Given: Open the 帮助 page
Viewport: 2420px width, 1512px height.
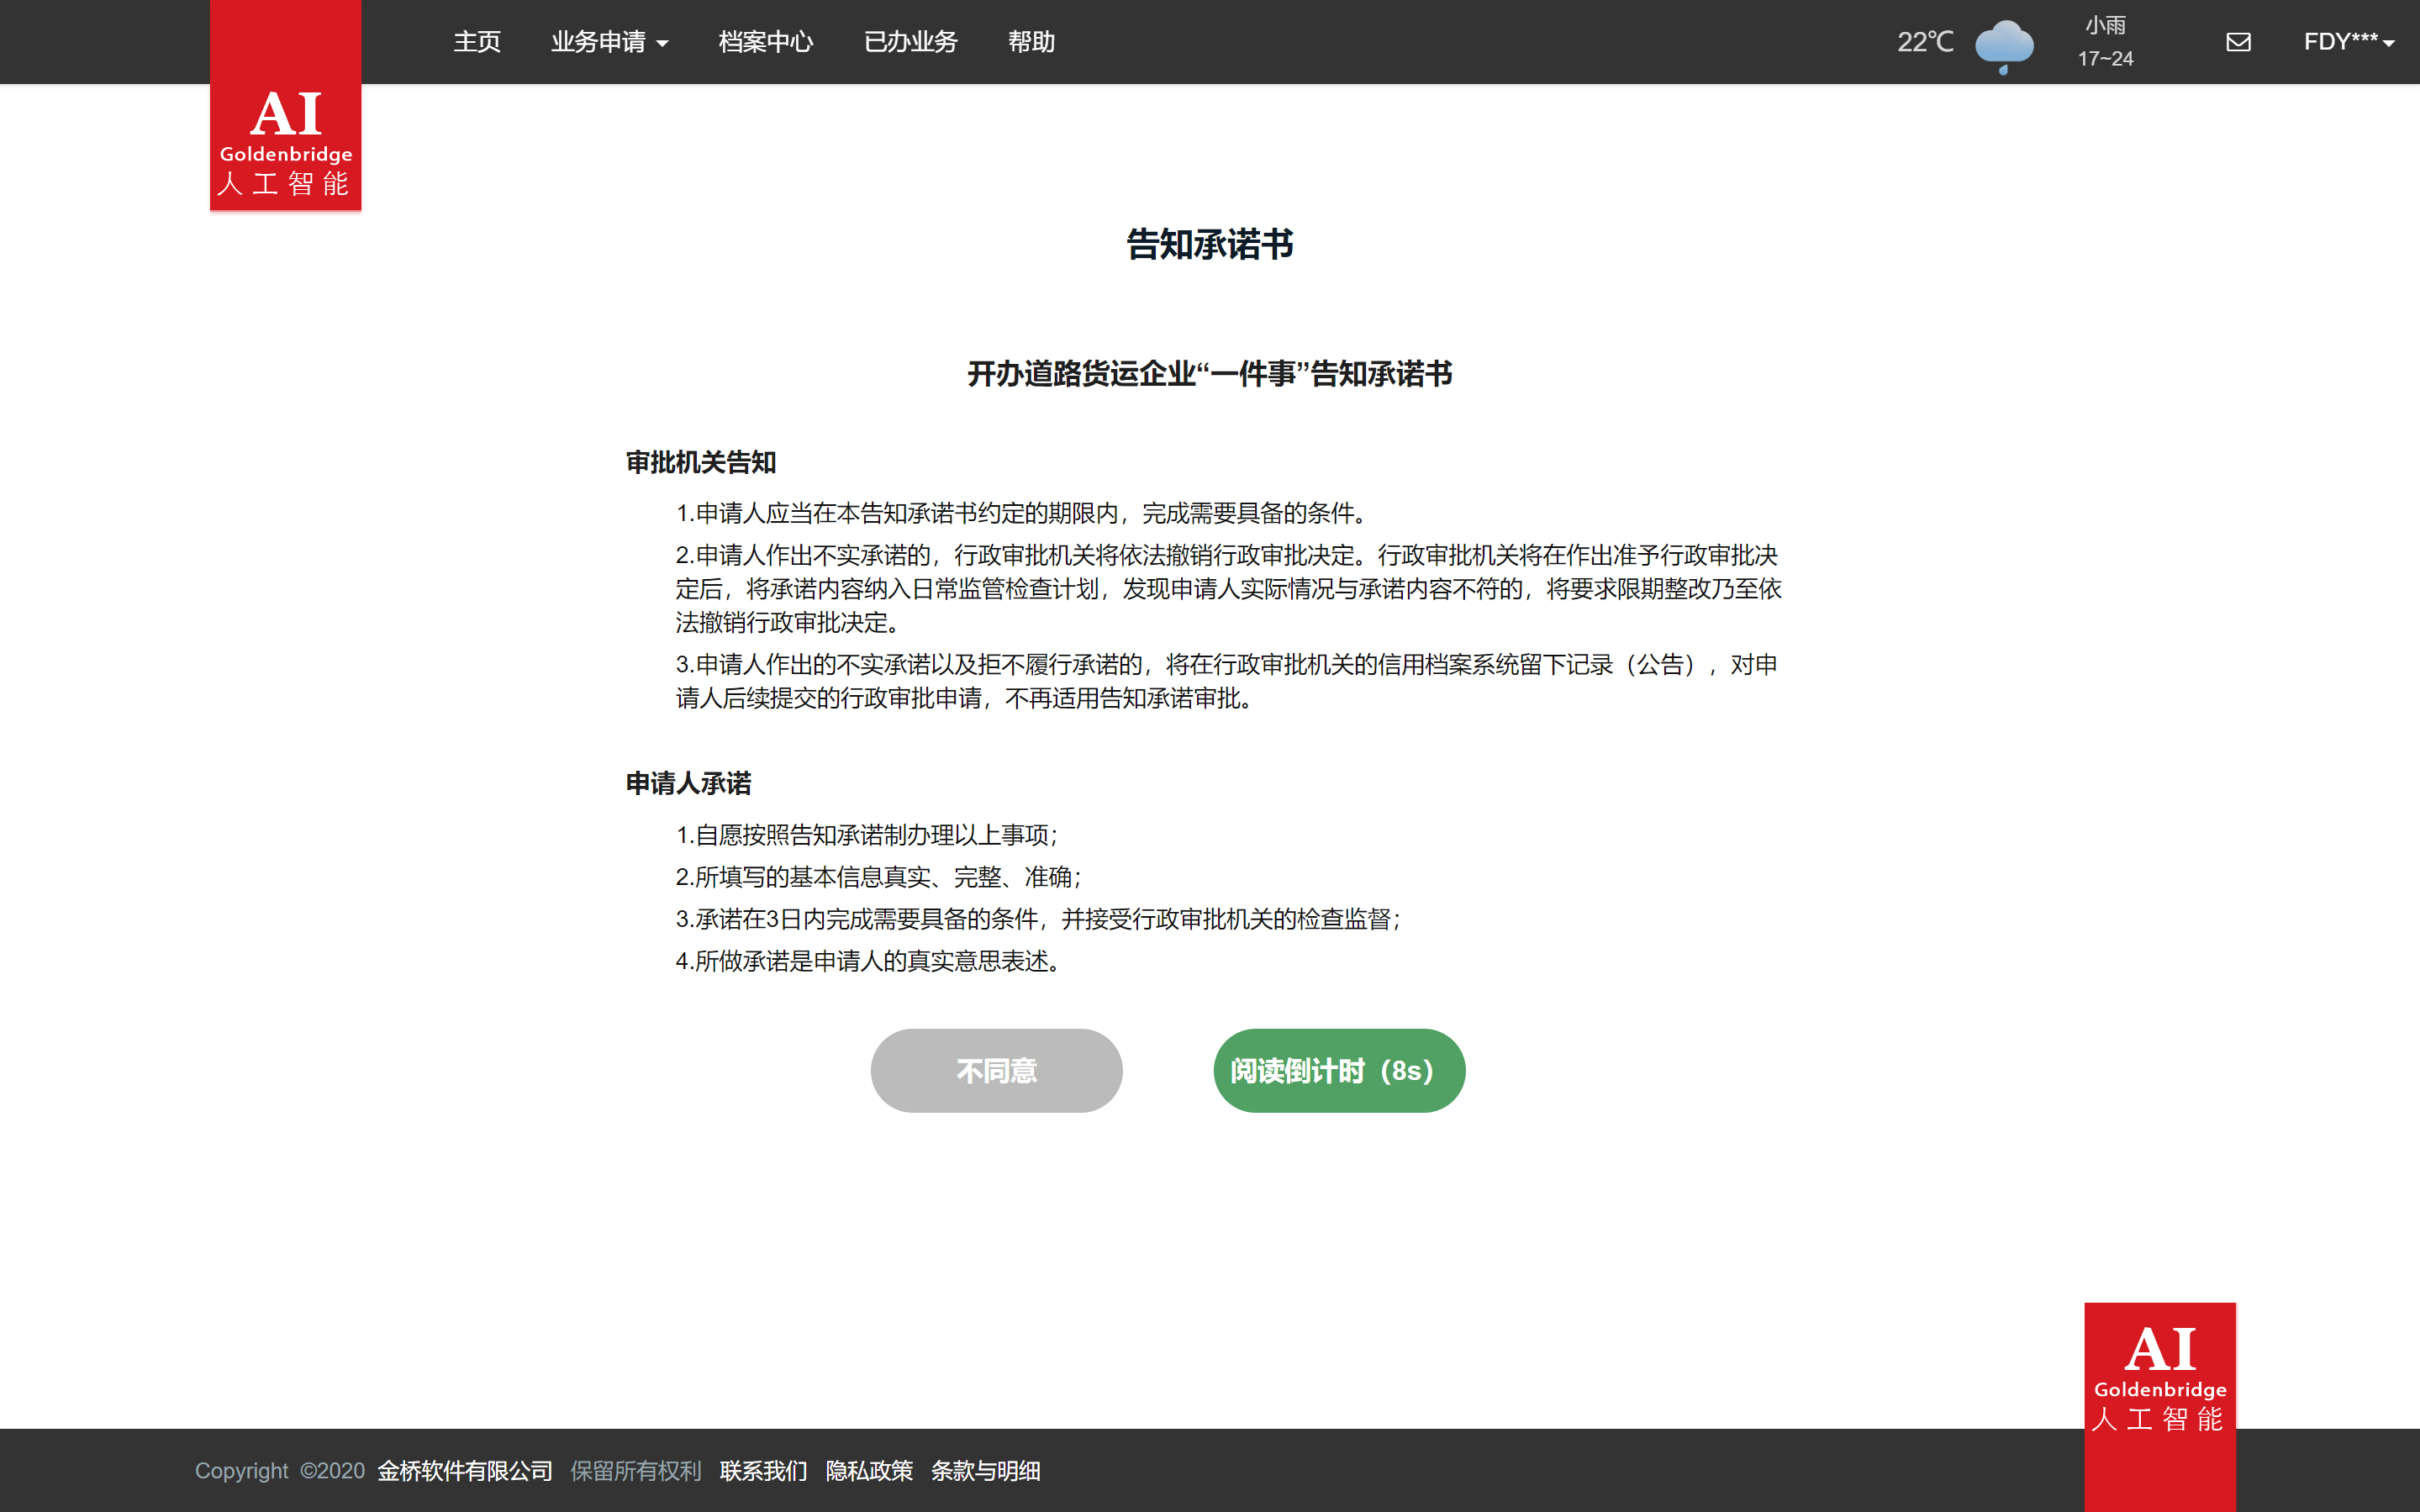Looking at the screenshot, I should click(x=1031, y=42).
